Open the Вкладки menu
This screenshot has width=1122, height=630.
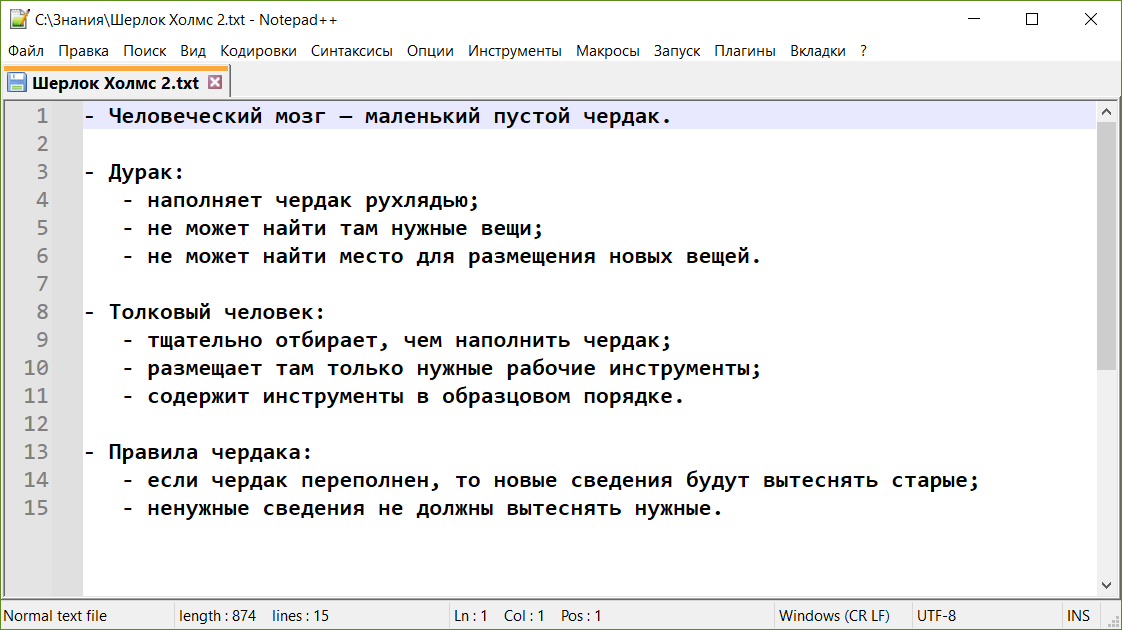818,51
